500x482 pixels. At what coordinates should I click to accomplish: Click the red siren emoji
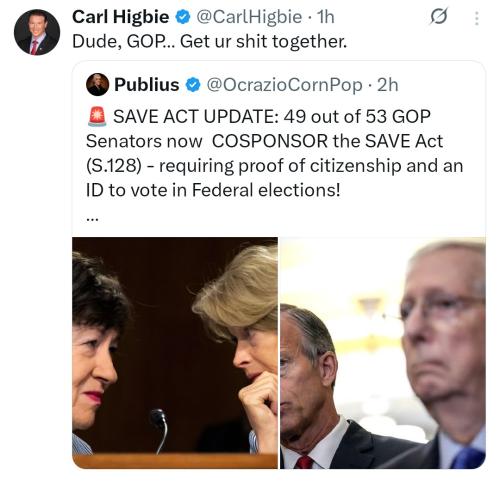97,117
